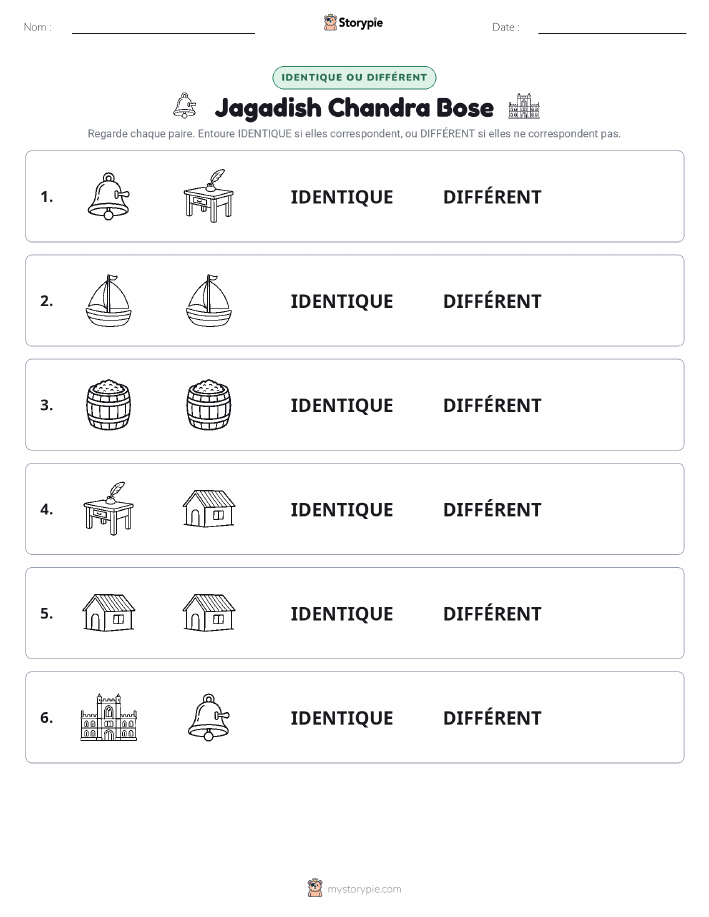Click the bell icon in row 6

pyautogui.click(x=209, y=717)
